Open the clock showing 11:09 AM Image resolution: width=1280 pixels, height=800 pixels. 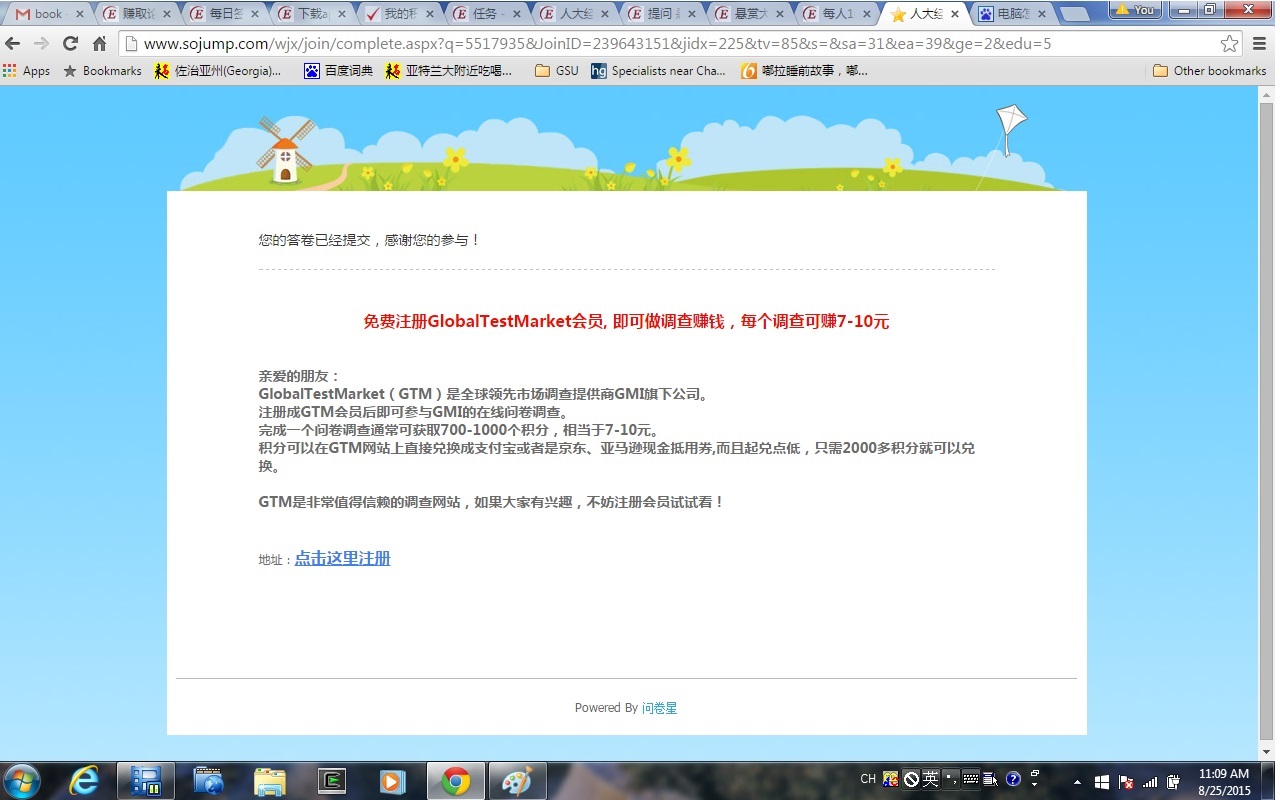1224,781
